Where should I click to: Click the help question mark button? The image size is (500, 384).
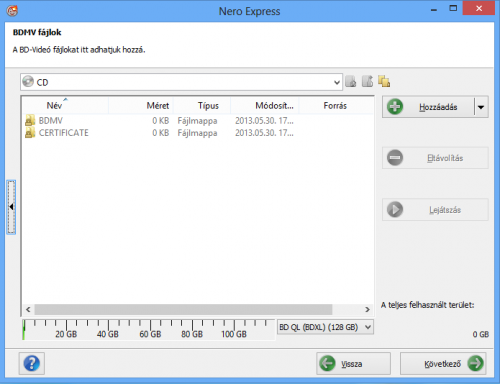(32, 363)
